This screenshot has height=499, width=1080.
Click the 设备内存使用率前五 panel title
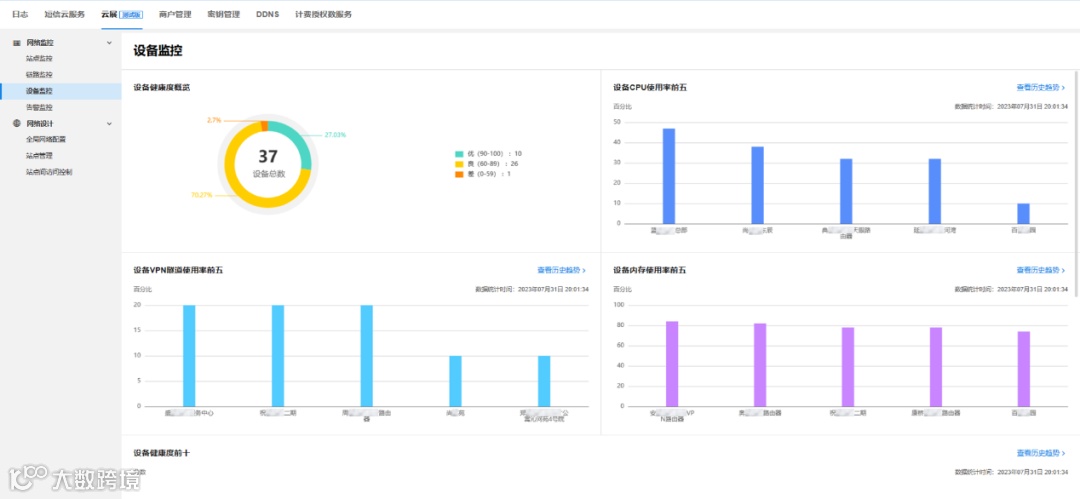[650, 270]
